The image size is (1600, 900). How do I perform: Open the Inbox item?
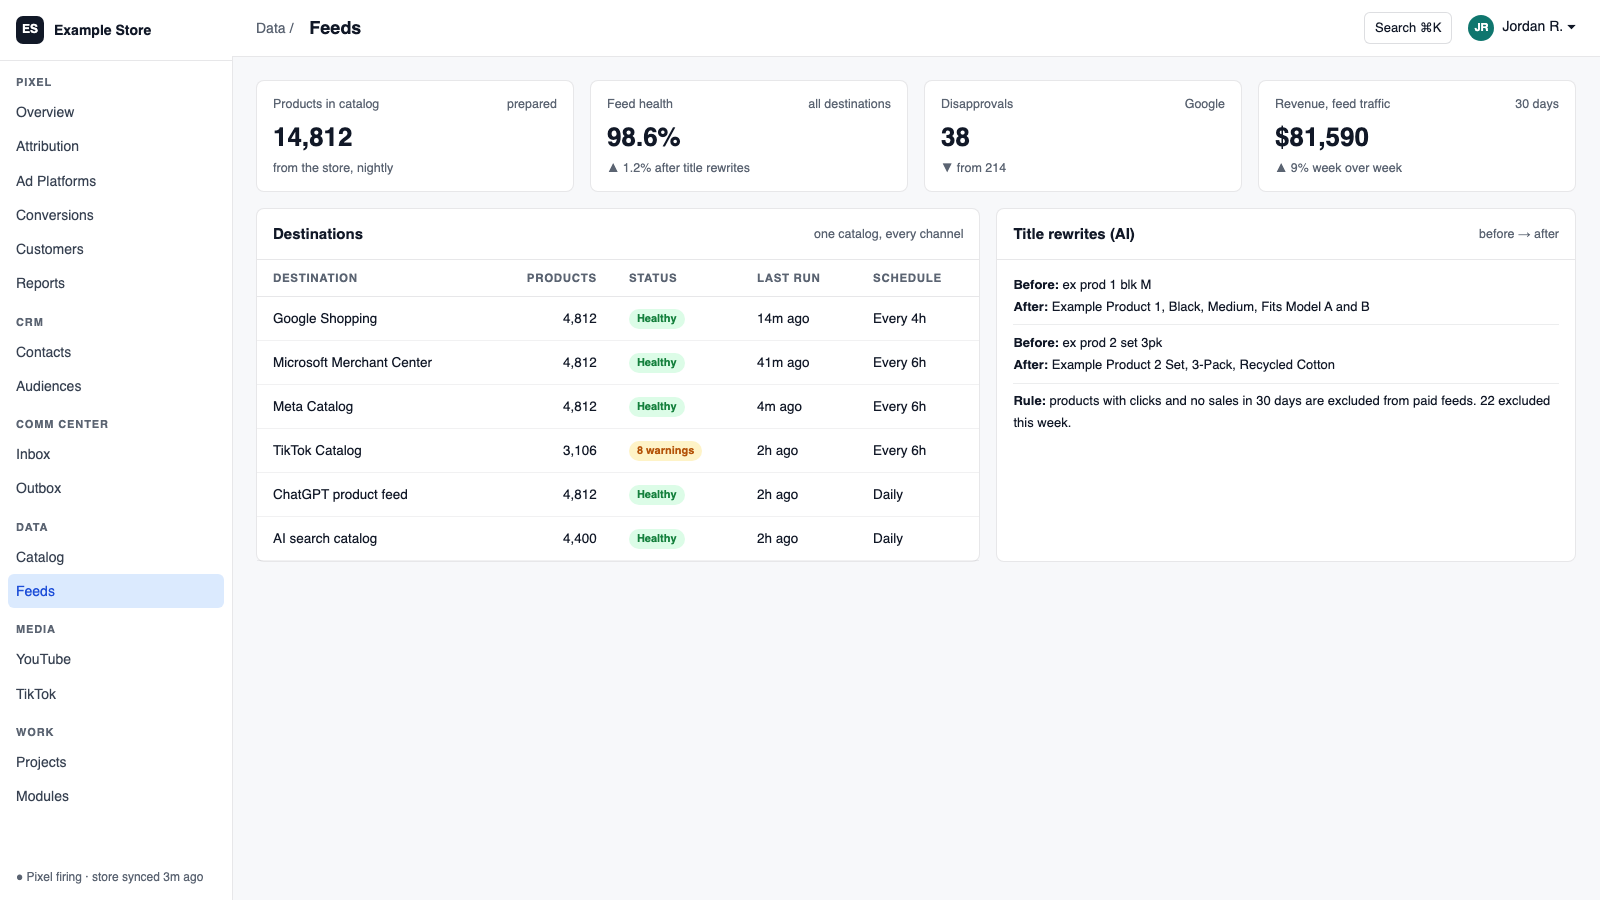pos(116,454)
